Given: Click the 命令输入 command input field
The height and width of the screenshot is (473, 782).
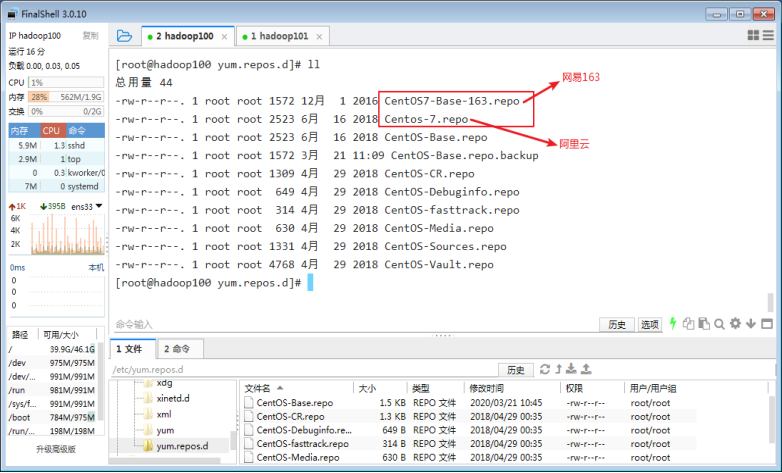Looking at the screenshot, I should (354, 324).
